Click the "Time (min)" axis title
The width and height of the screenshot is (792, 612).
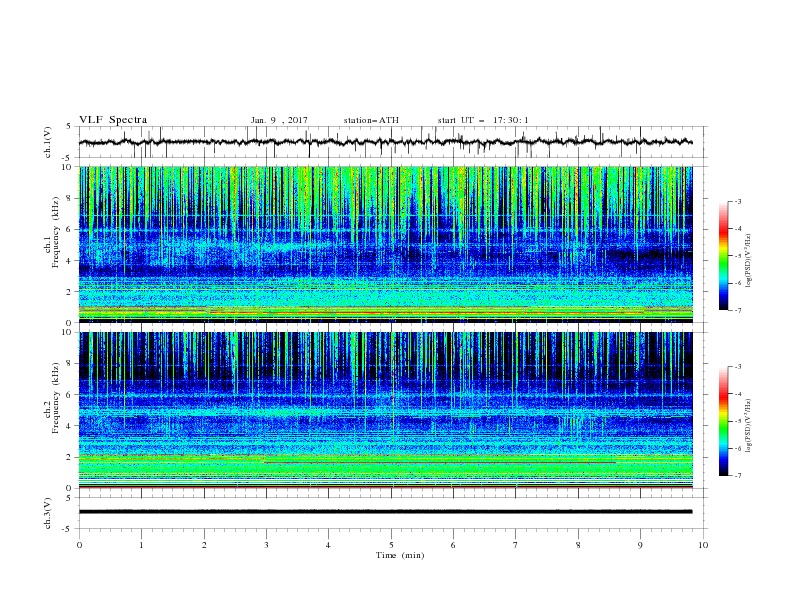tap(400, 555)
